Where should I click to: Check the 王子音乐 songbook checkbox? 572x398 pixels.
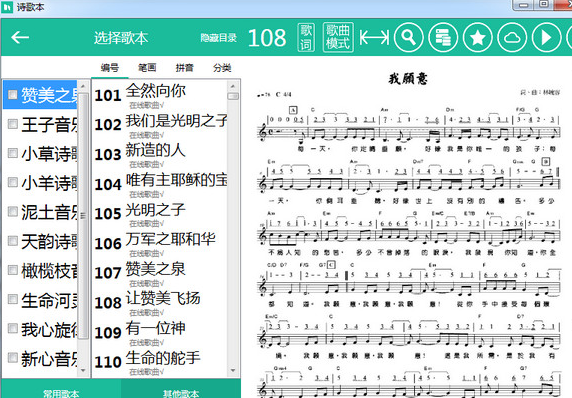point(13,124)
